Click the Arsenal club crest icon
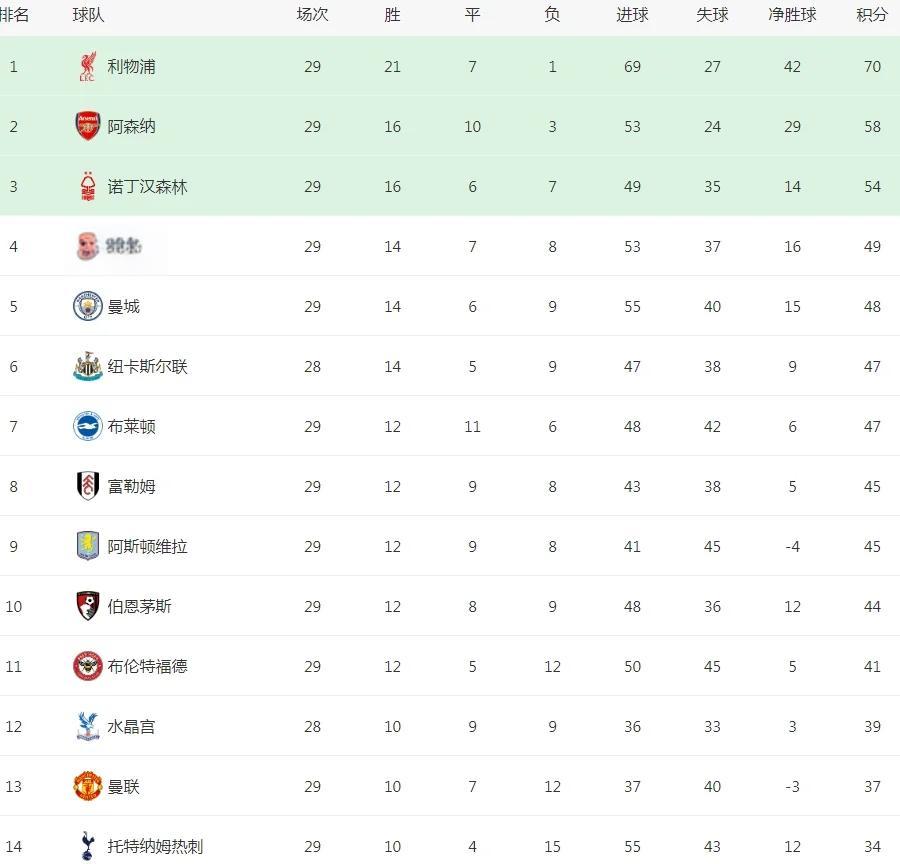The width and height of the screenshot is (900, 864). (x=88, y=127)
